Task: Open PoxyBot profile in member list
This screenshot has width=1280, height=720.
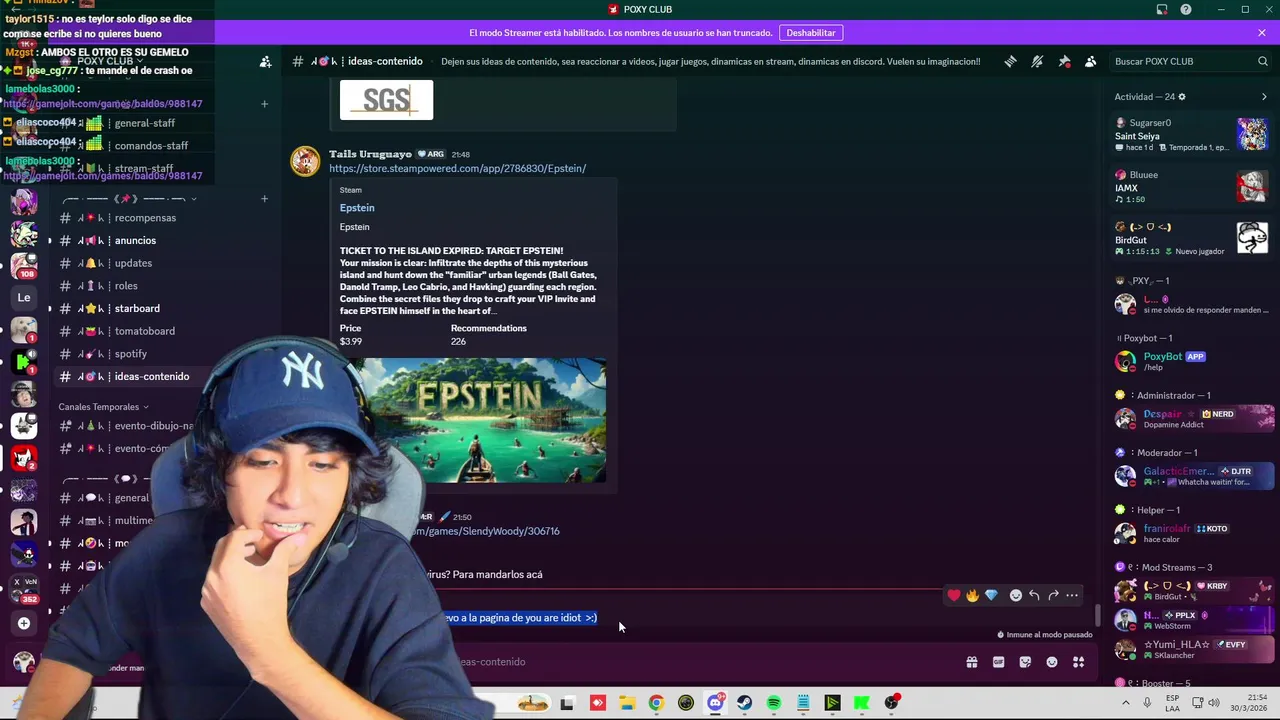Action: 1193,361
